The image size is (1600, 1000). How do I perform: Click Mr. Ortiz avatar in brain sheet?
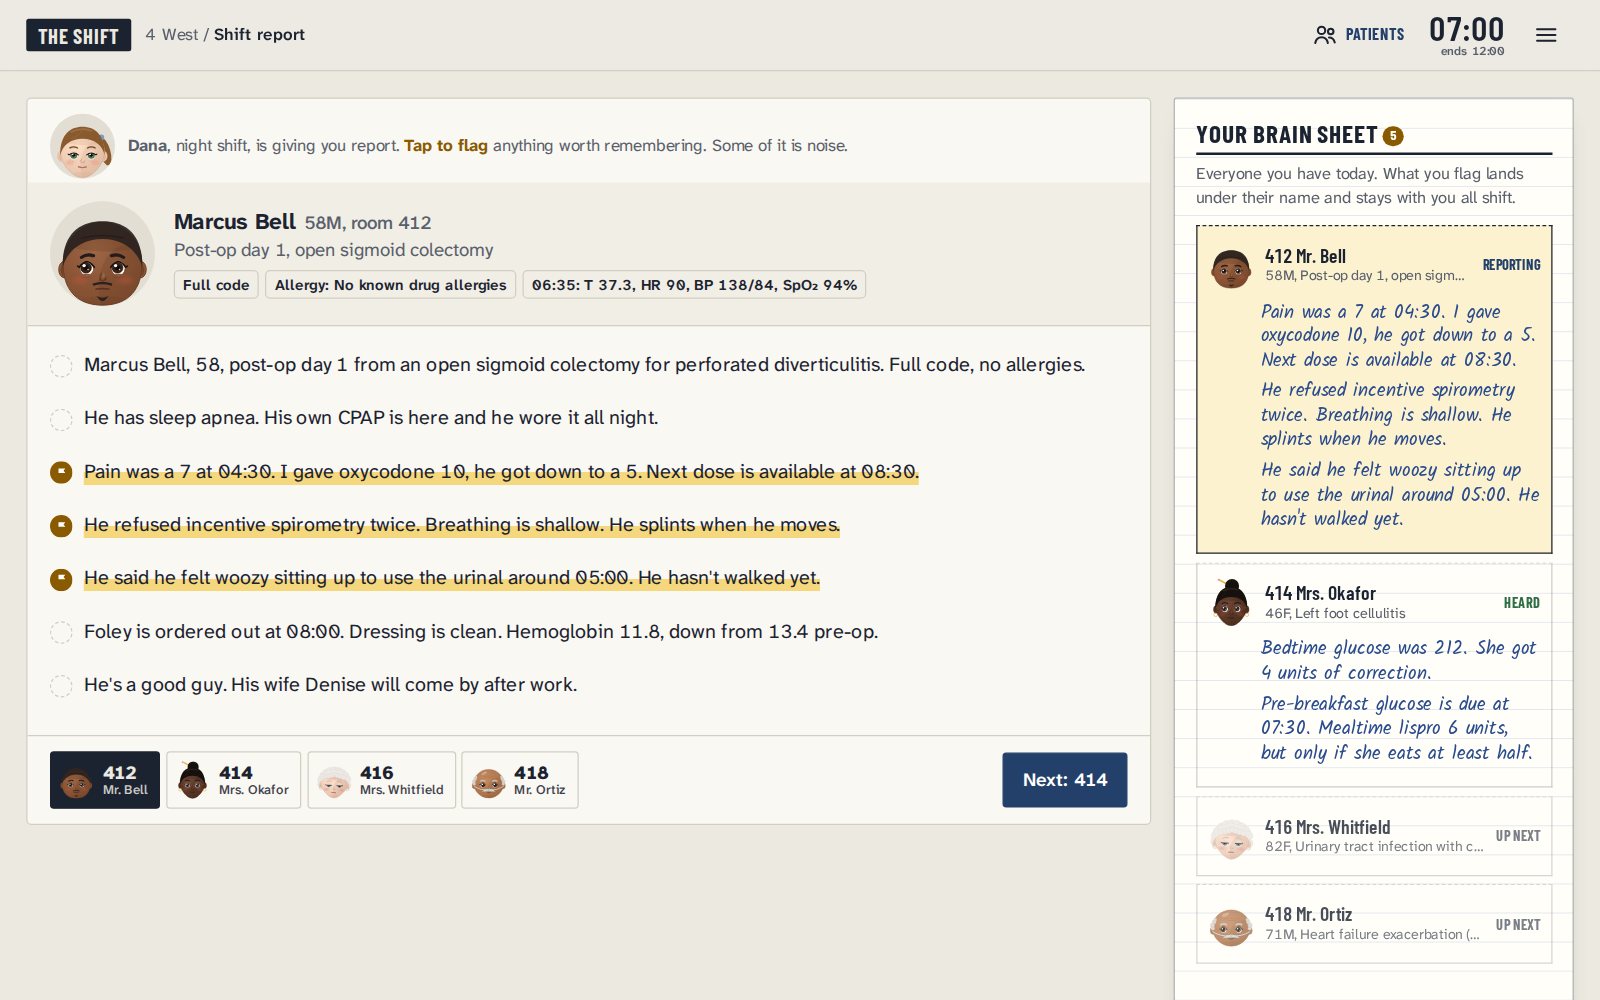click(1231, 927)
